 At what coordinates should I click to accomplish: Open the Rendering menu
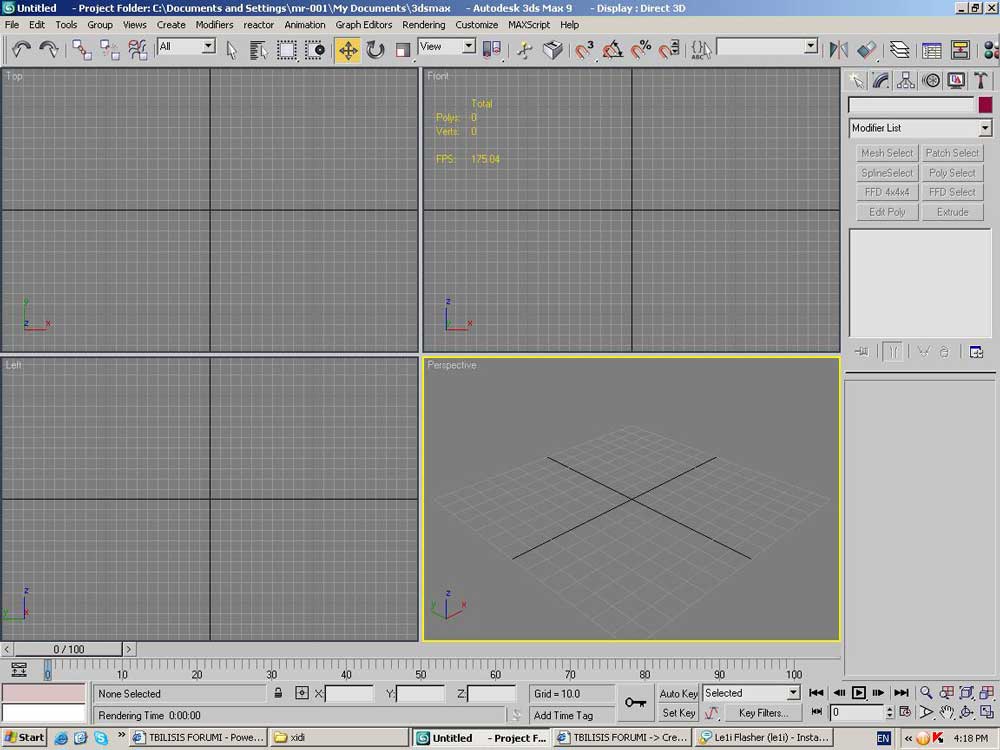pyautogui.click(x=423, y=25)
